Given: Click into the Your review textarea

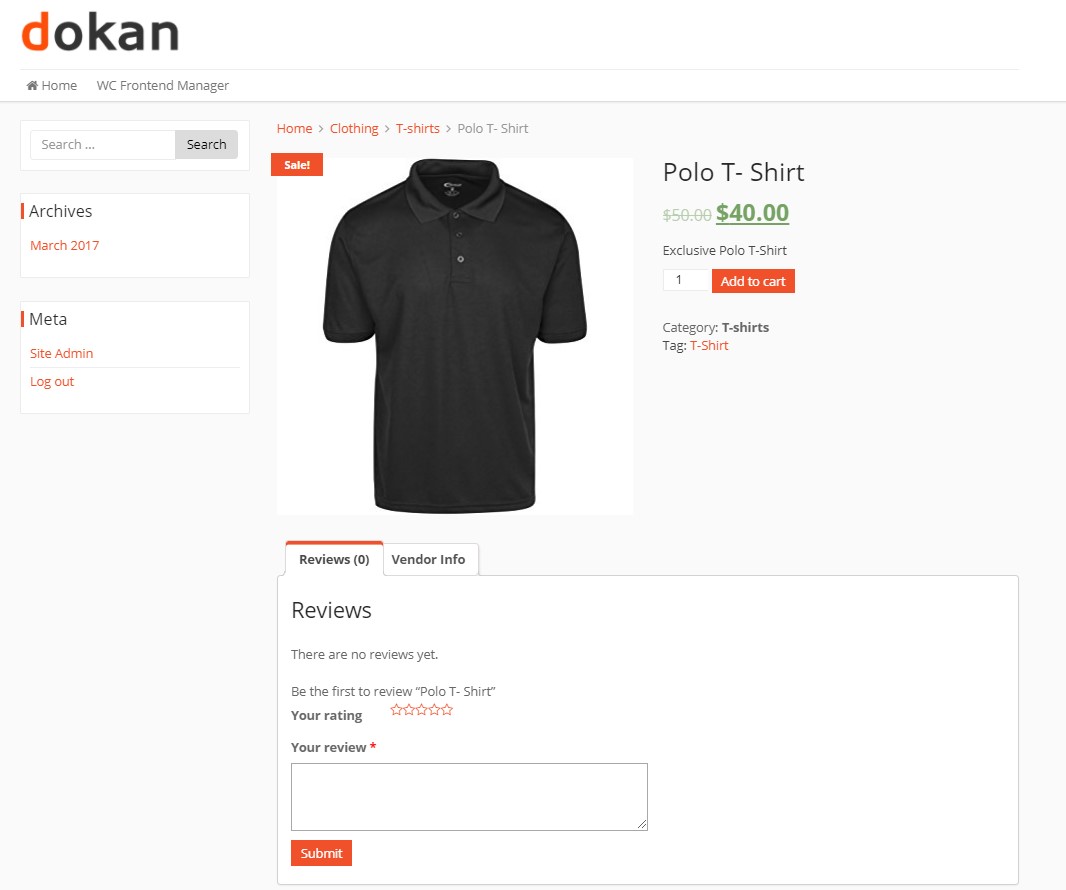Looking at the screenshot, I should 469,797.
